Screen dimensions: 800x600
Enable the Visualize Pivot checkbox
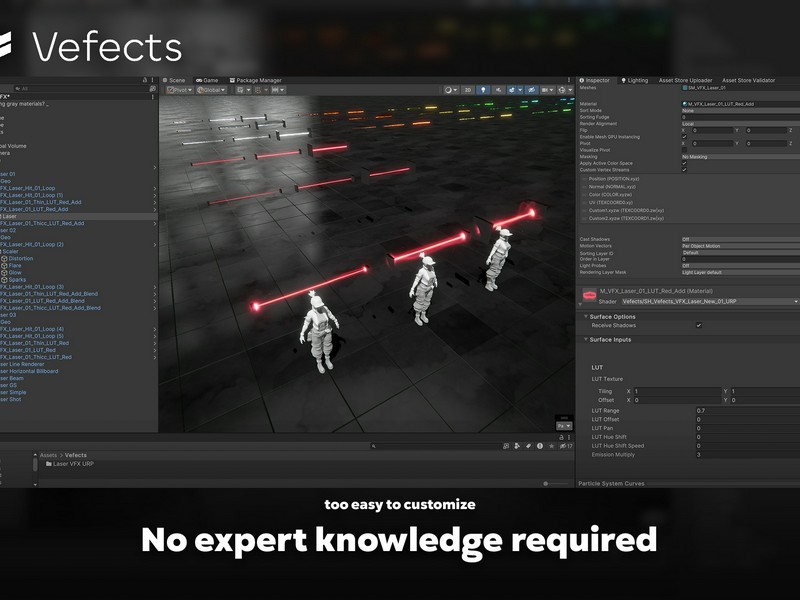(x=684, y=150)
